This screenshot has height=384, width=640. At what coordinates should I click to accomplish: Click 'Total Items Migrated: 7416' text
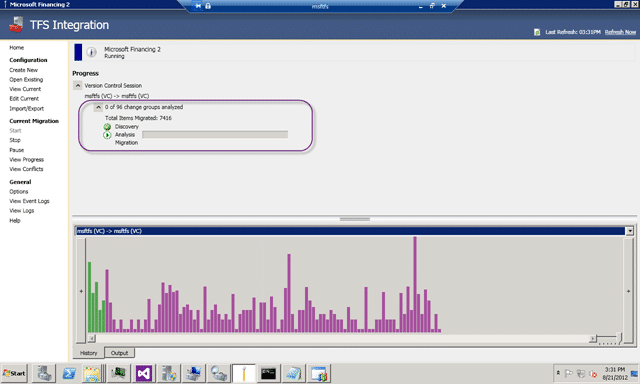click(x=138, y=118)
